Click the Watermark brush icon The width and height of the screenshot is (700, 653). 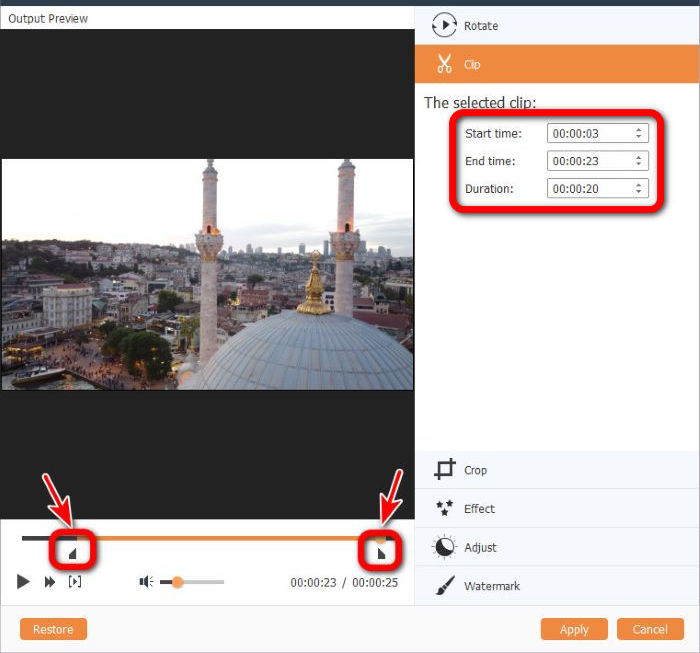[x=445, y=585]
